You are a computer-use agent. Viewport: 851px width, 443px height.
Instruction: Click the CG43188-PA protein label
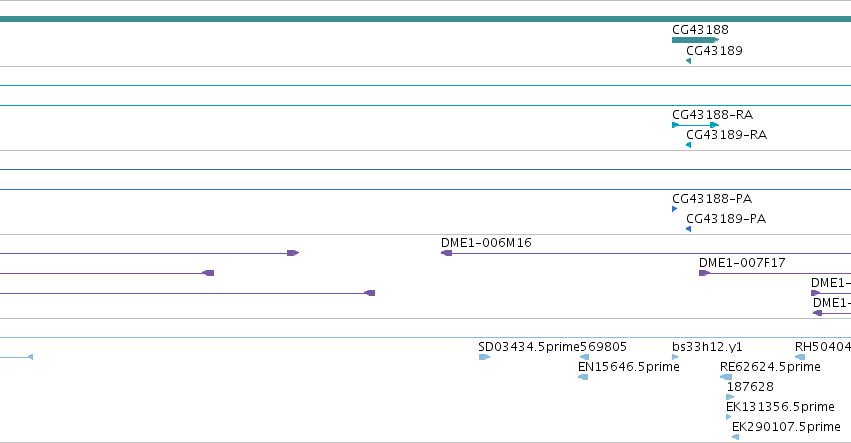pos(712,199)
